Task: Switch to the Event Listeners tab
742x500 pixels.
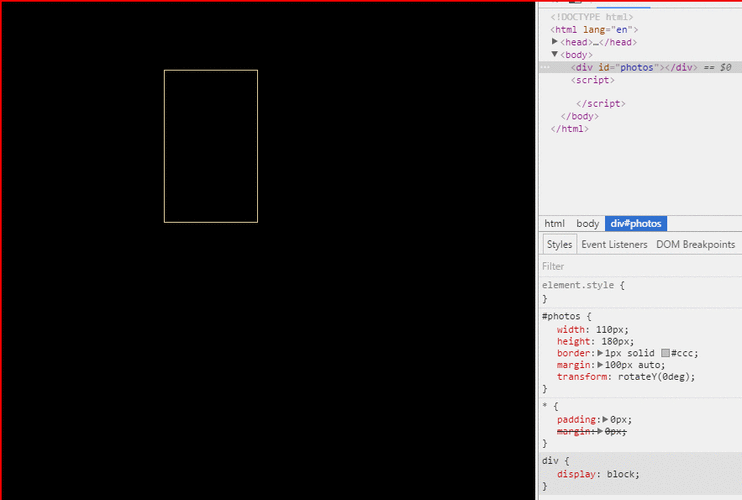Action: click(614, 244)
